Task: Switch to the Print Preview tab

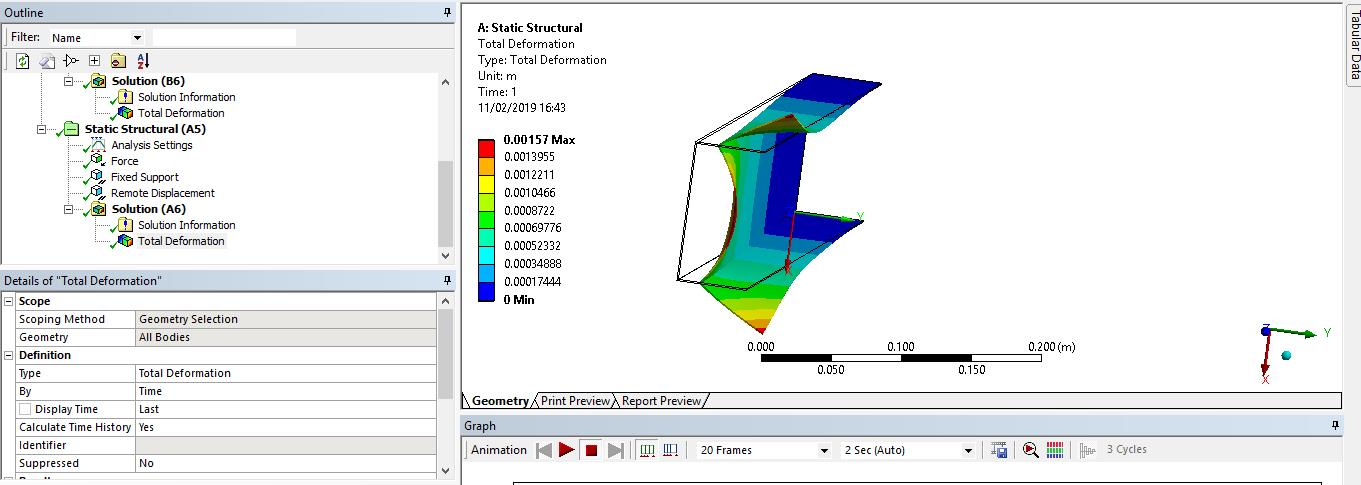Action: (575, 401)
